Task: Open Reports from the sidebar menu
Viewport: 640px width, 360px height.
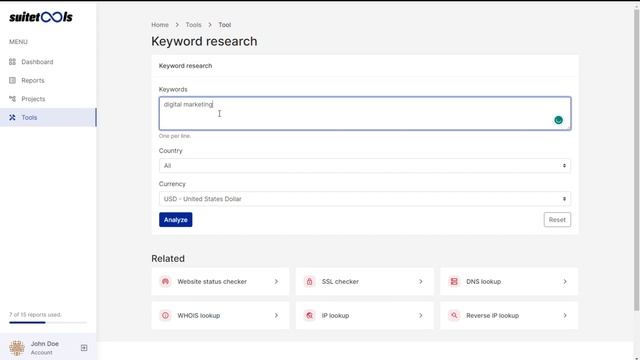Action: [x=48, y=80]
